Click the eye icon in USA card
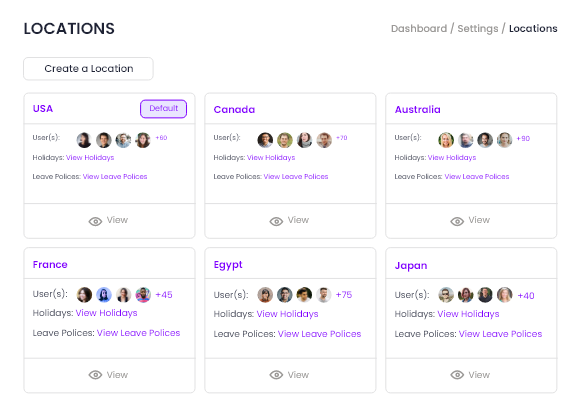580x414 pixels. click(x=95, y=221)
